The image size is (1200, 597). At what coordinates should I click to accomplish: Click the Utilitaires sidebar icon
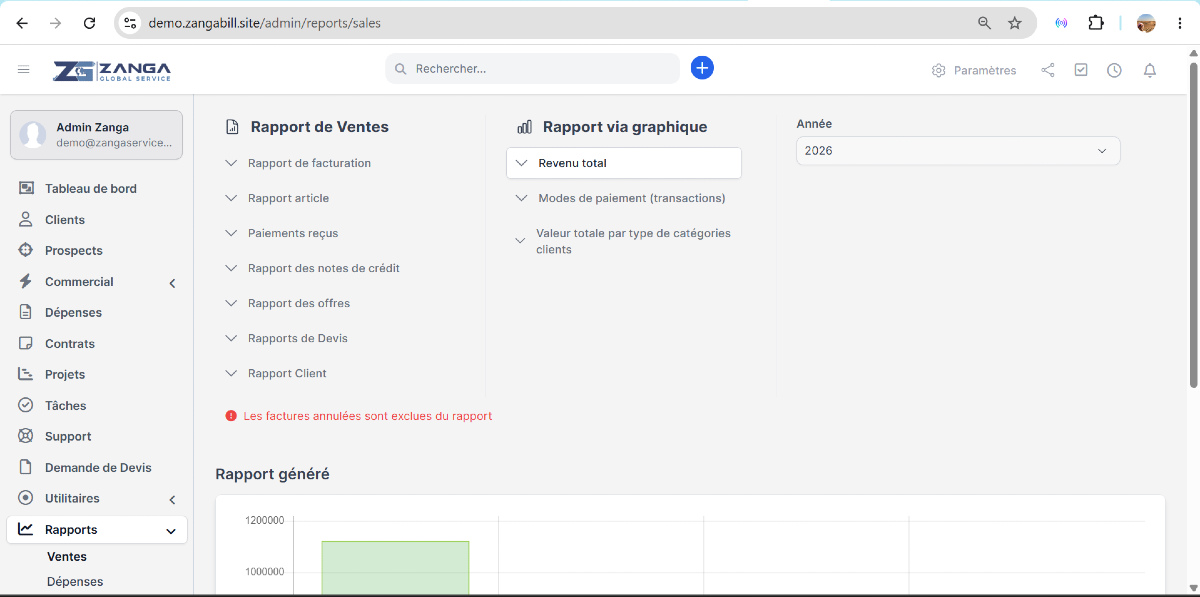click(26, 498)
